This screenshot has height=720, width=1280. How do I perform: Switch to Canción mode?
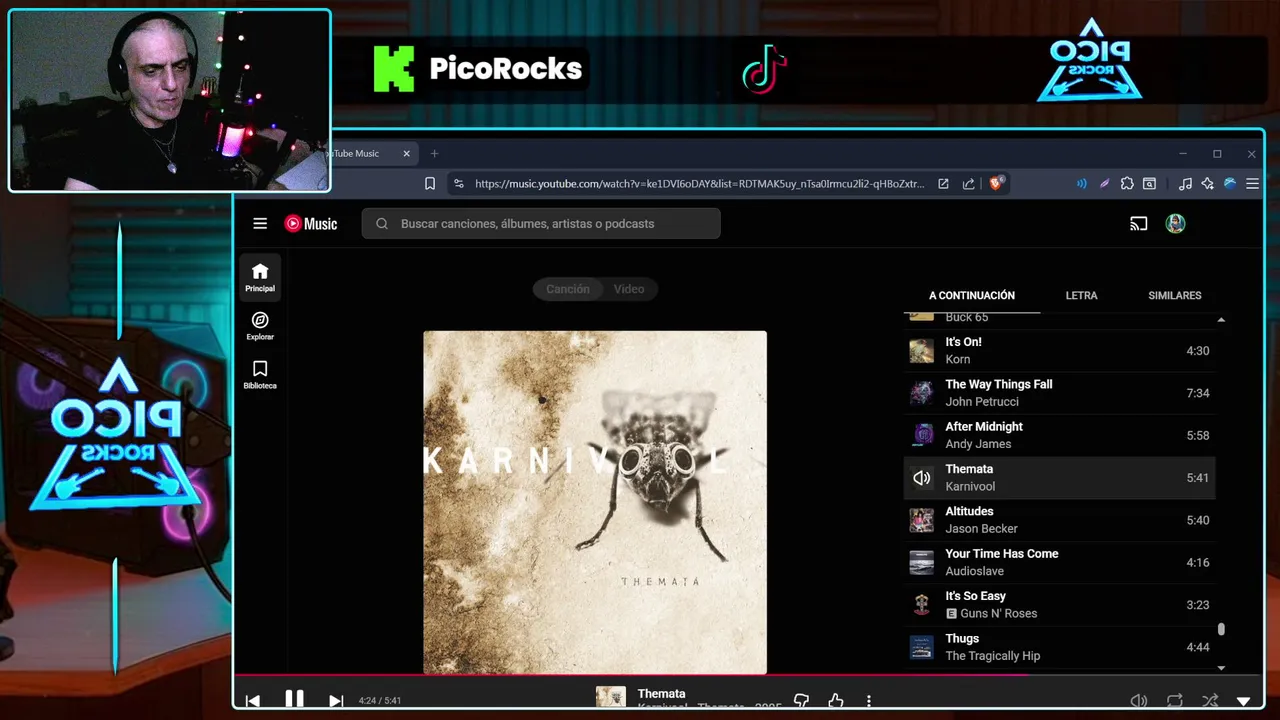(567, 289)
